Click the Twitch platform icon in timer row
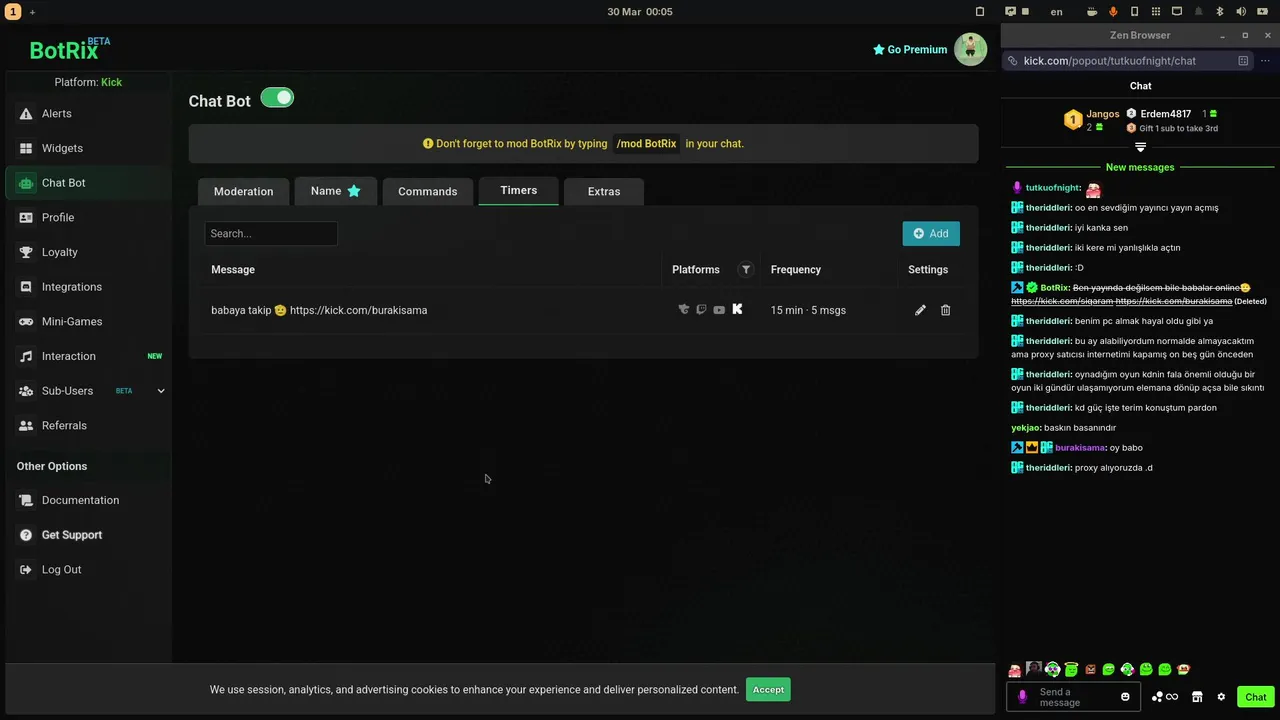The height and width of the screenshot is (720, 1280). click(x=701, y=310)
